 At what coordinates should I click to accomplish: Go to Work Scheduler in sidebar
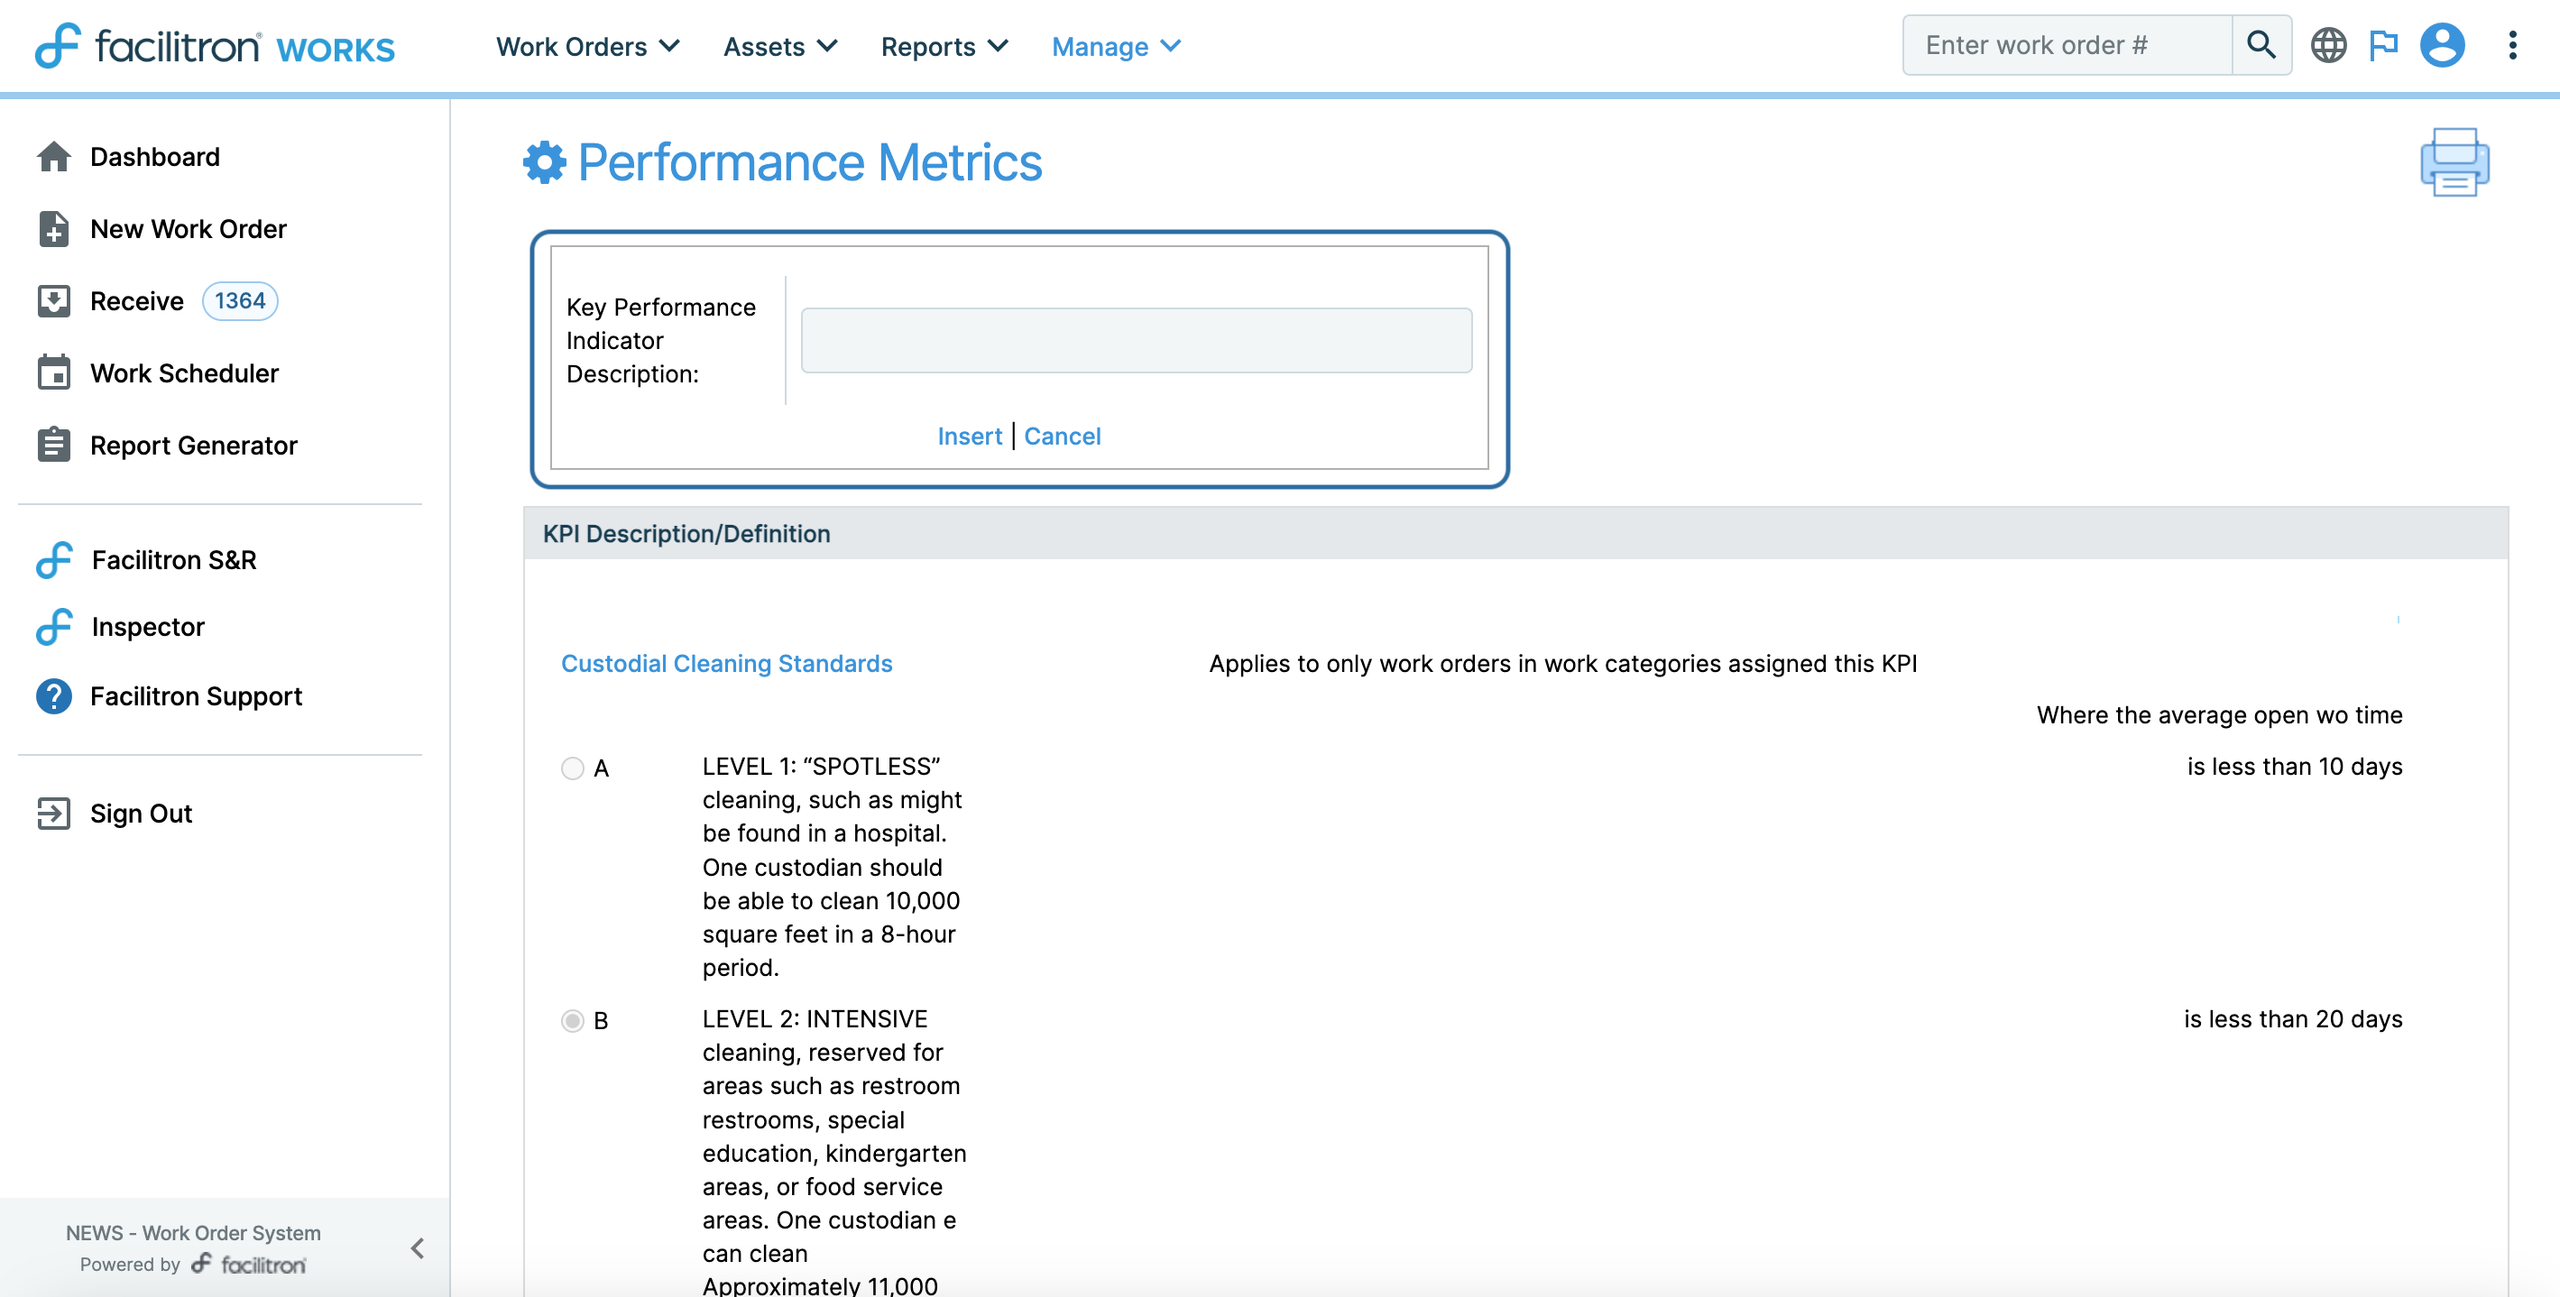click(184, 373)
